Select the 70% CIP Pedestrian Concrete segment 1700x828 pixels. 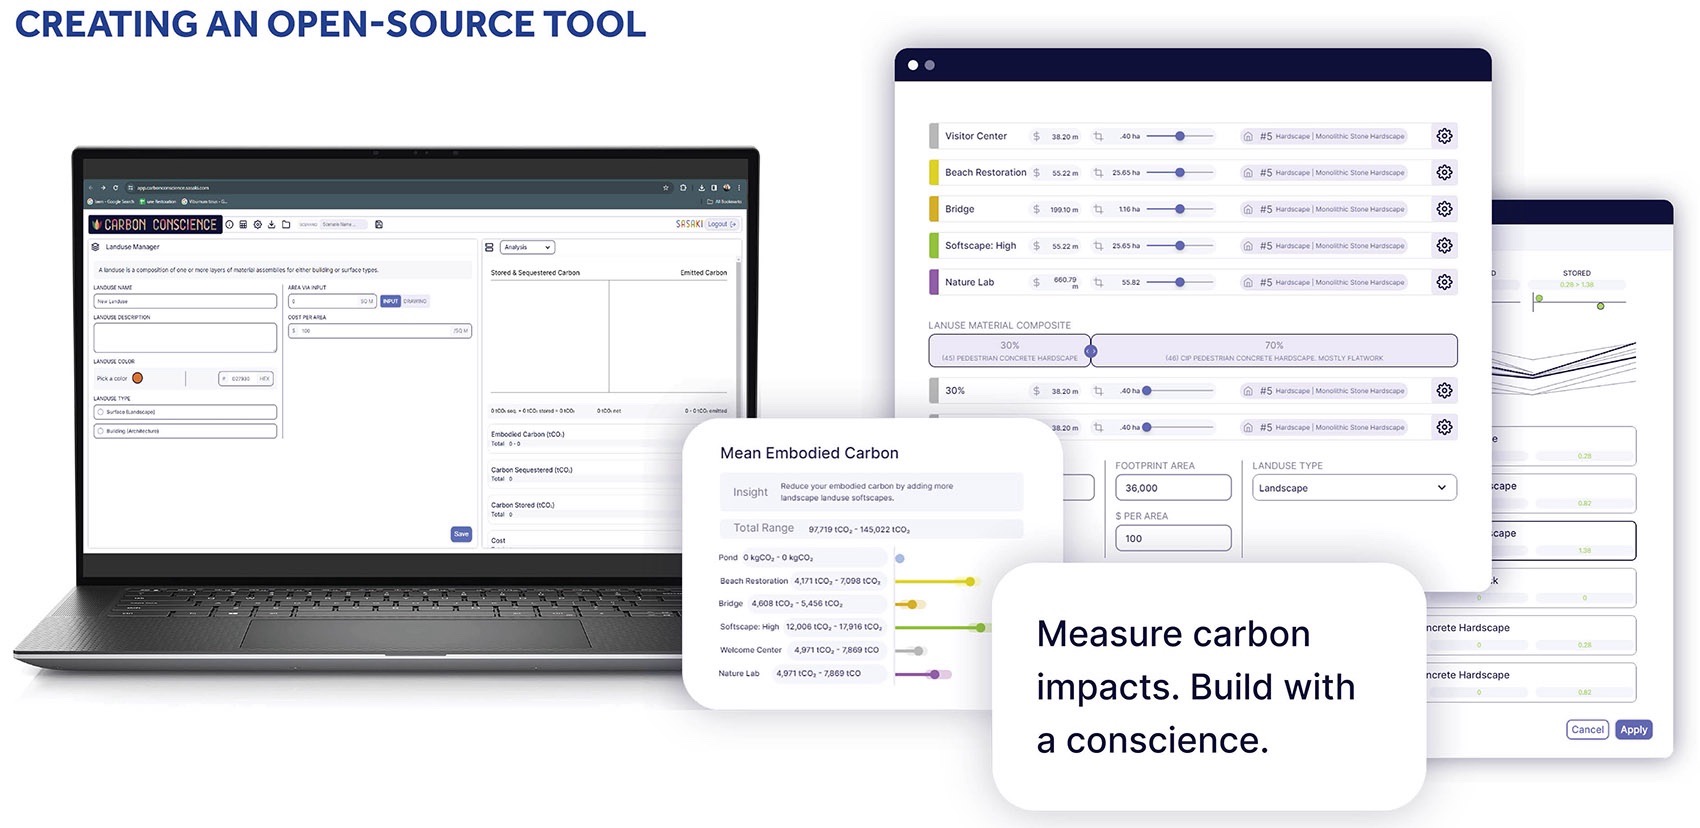pyautogui.click(x=1274, y=351)
